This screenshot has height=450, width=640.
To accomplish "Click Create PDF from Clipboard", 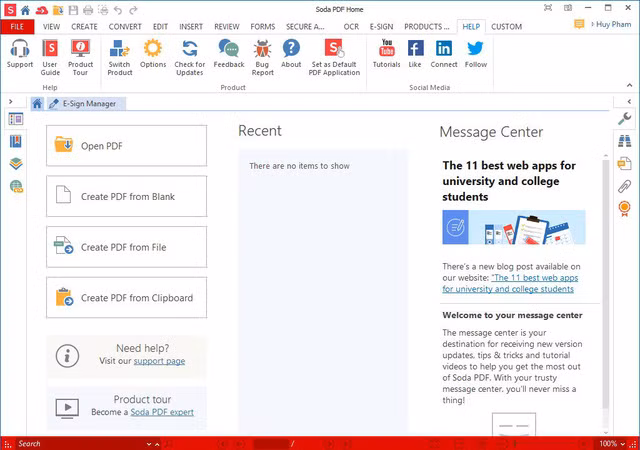I will coord(127,298).
